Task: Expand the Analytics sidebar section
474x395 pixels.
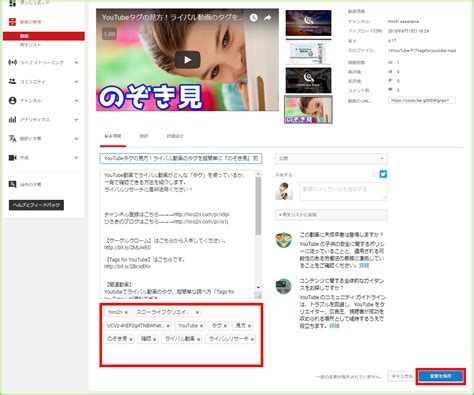Action: [x=77, y=119]
